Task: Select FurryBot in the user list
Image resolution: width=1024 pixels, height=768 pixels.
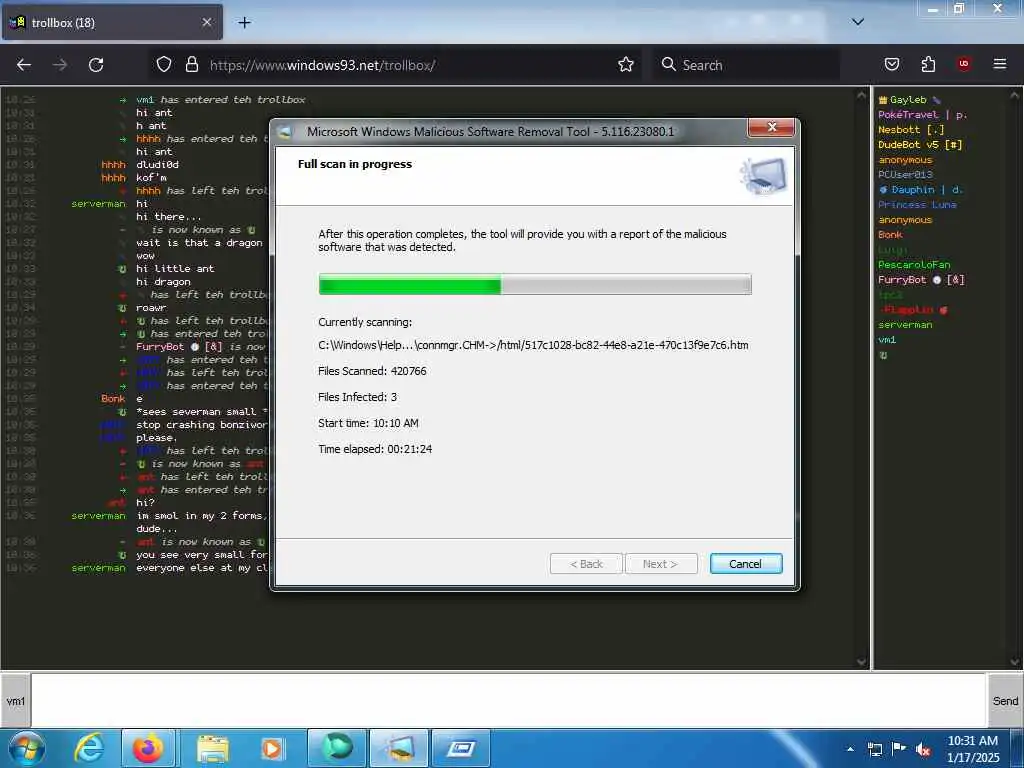Action: pyautogui.click(x=921, y=280)
